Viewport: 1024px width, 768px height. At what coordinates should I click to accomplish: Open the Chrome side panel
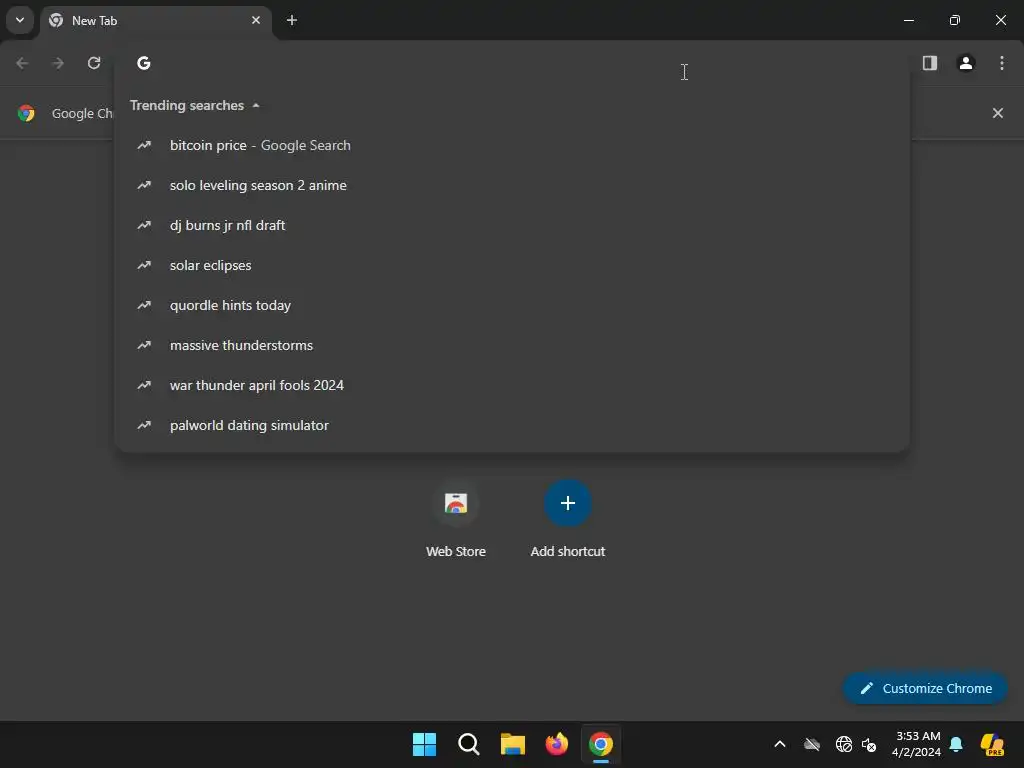[x=929, y=63]
